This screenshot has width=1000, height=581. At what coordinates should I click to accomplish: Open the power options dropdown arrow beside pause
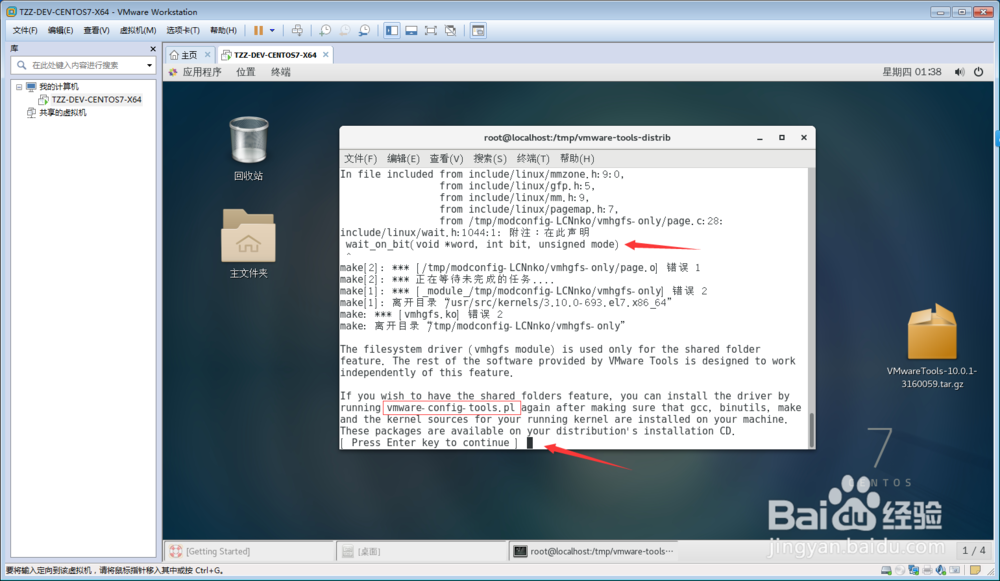(x=272, y=30)
